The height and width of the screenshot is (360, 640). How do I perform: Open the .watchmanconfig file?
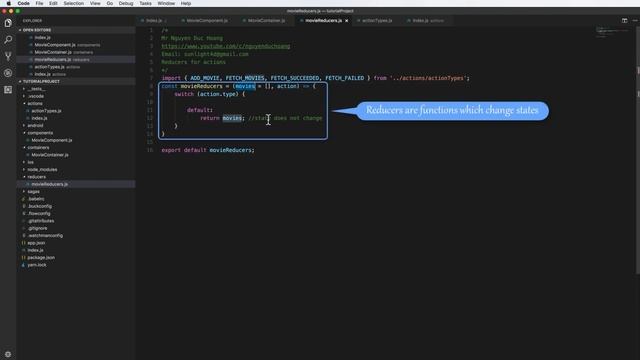click(x=45, y=236)
